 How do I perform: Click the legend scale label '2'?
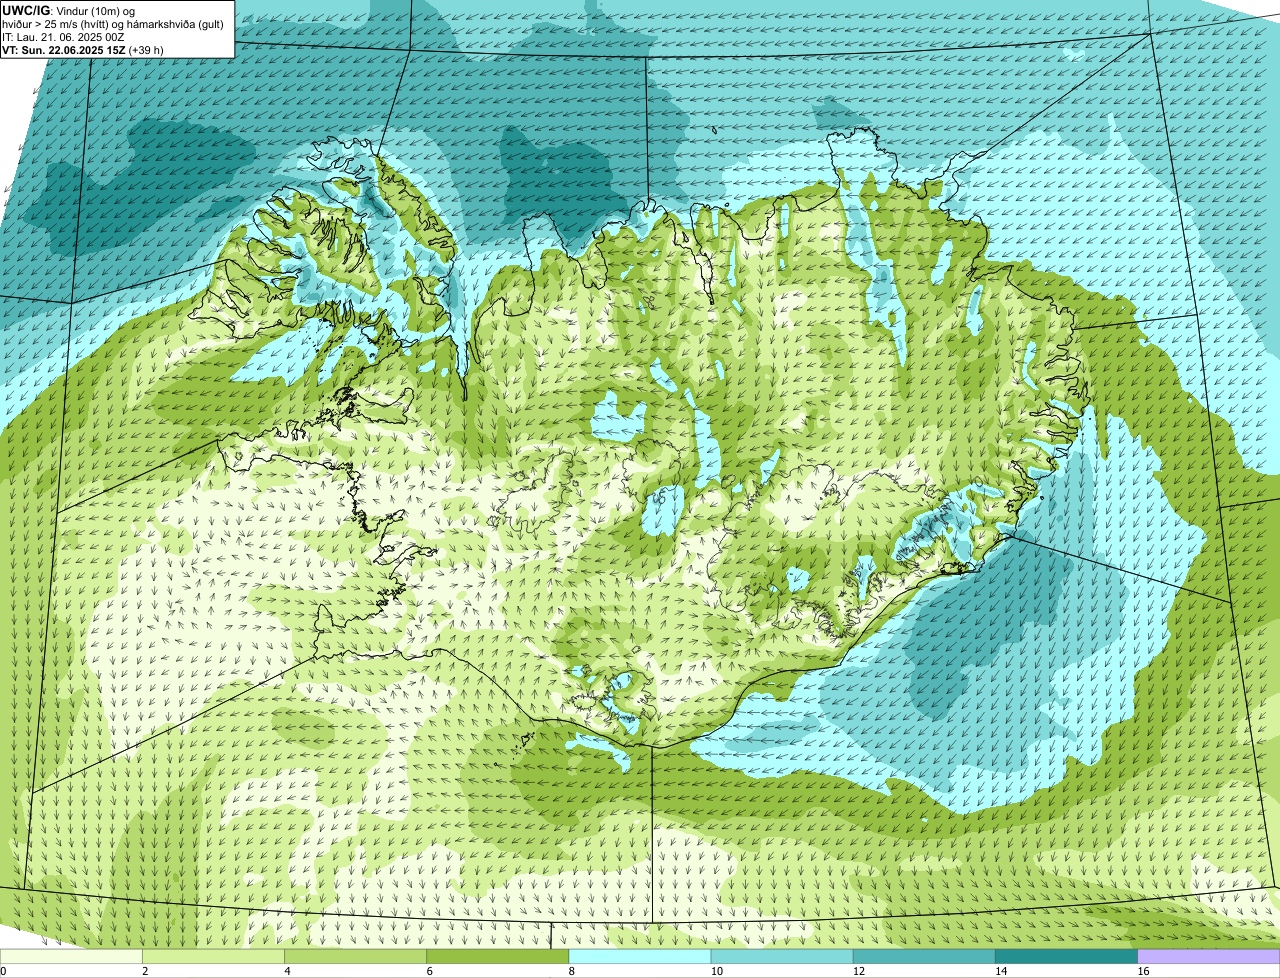(145, 971)
